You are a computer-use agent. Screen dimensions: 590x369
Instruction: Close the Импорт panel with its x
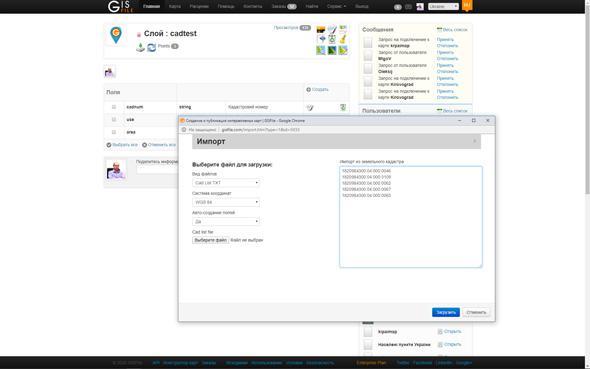[x=474, y=141]
